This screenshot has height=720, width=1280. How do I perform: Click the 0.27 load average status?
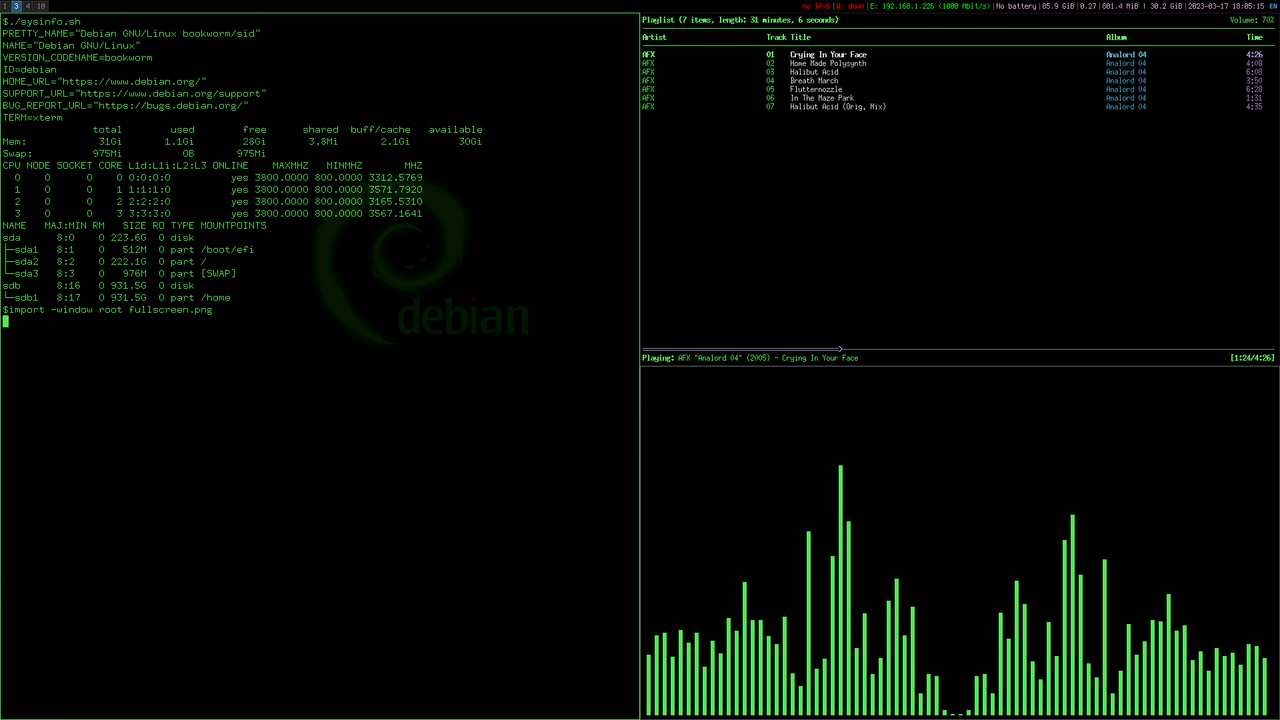pos(1087,6)
